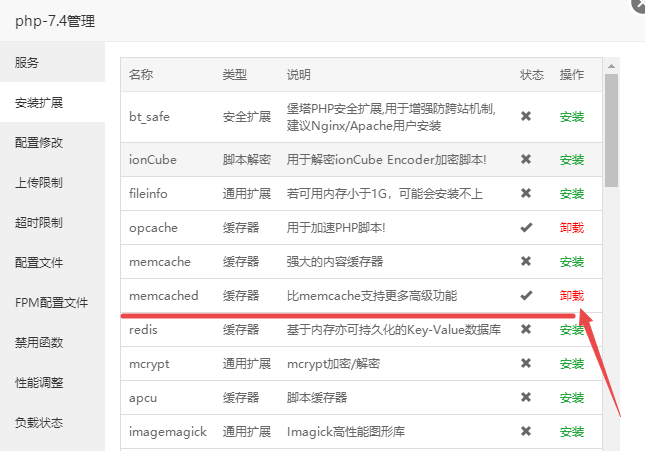Open the 性能调整 tab
This screenshot has width=645, height=451.
point(52,382)
